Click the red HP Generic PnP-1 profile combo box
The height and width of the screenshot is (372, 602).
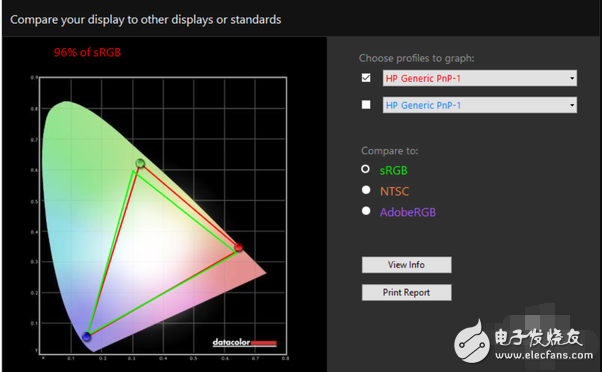[x=480, y=78]
